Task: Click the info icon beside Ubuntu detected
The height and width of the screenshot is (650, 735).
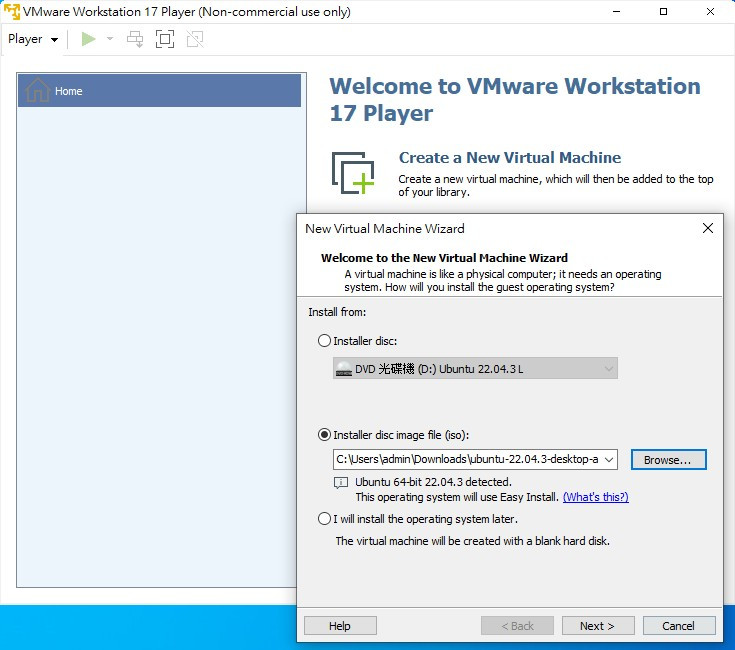Action: point(341,482)
